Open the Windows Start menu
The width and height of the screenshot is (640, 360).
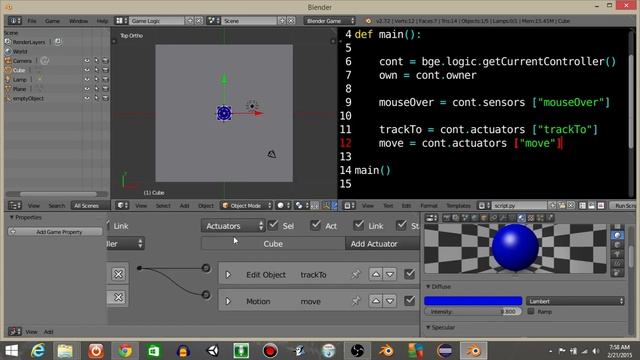tap(11, 351)
